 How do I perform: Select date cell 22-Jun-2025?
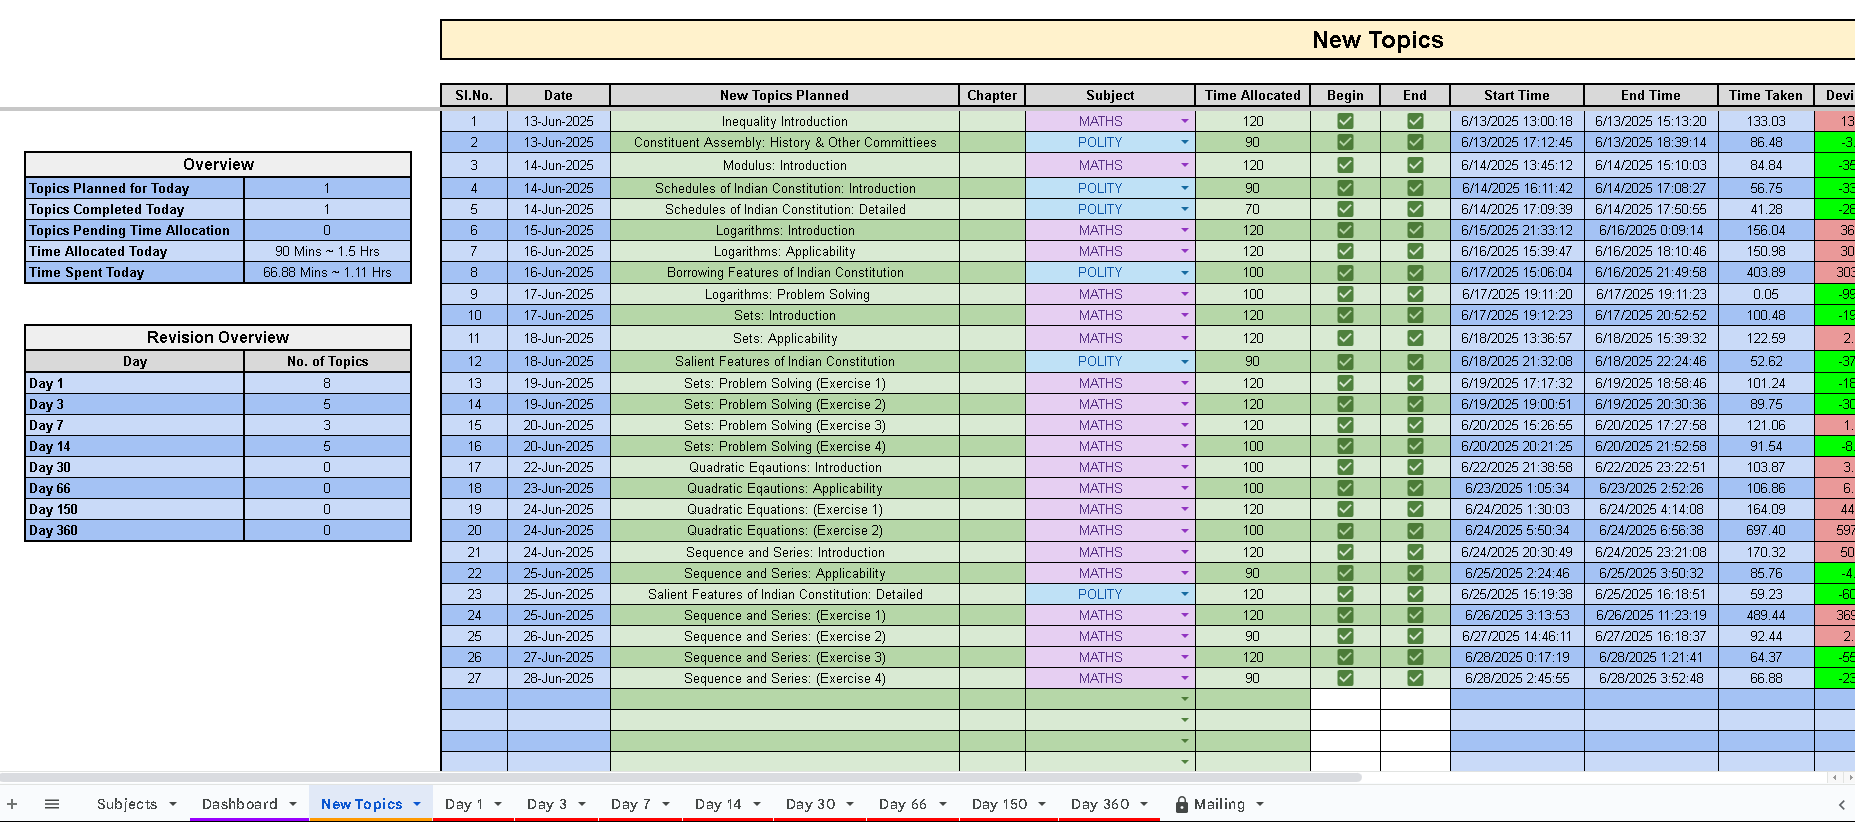(x=559, y=467)
